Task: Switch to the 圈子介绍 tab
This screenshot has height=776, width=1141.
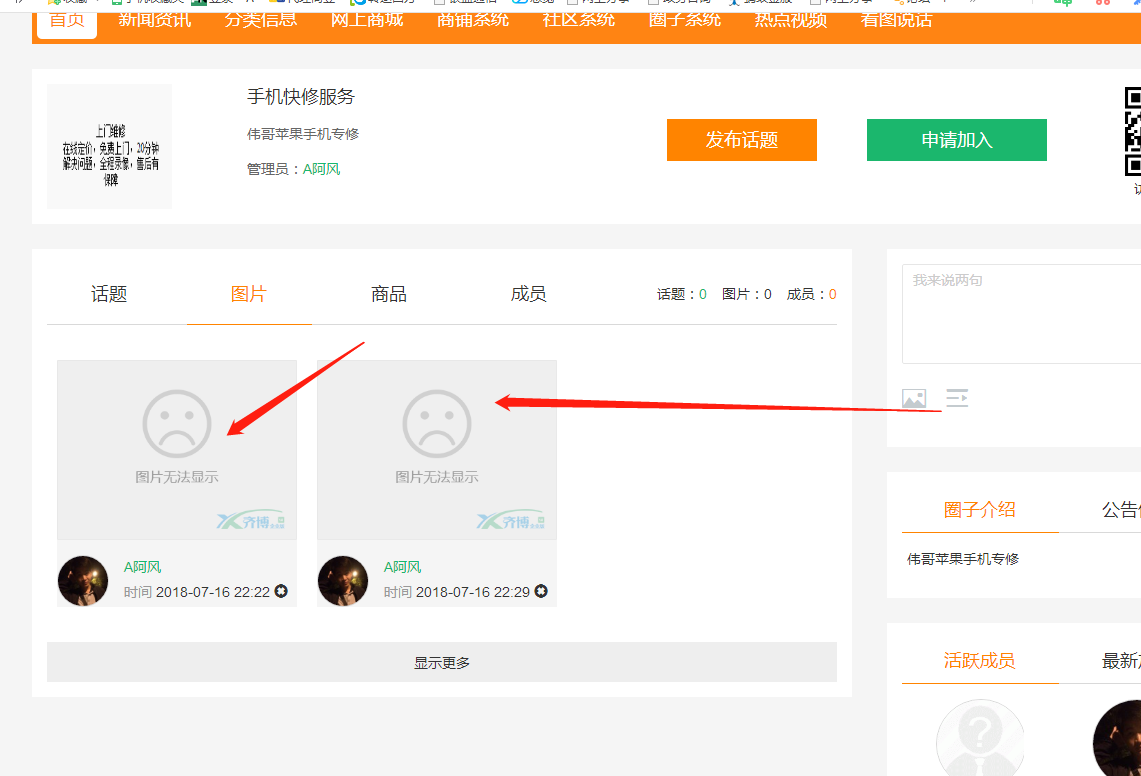Action: (979, 509)
